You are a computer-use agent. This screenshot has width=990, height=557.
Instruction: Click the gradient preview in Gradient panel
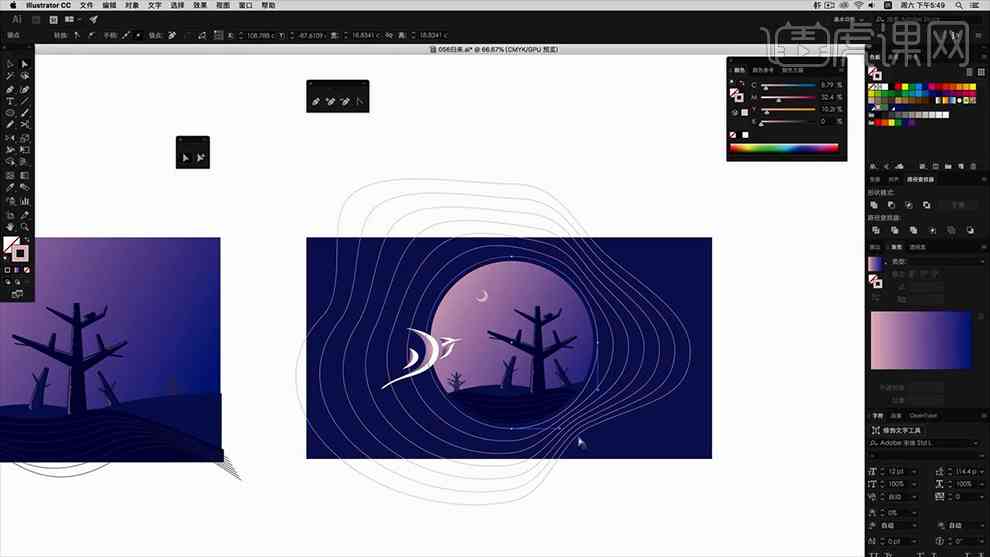click(x=921, y=340)
